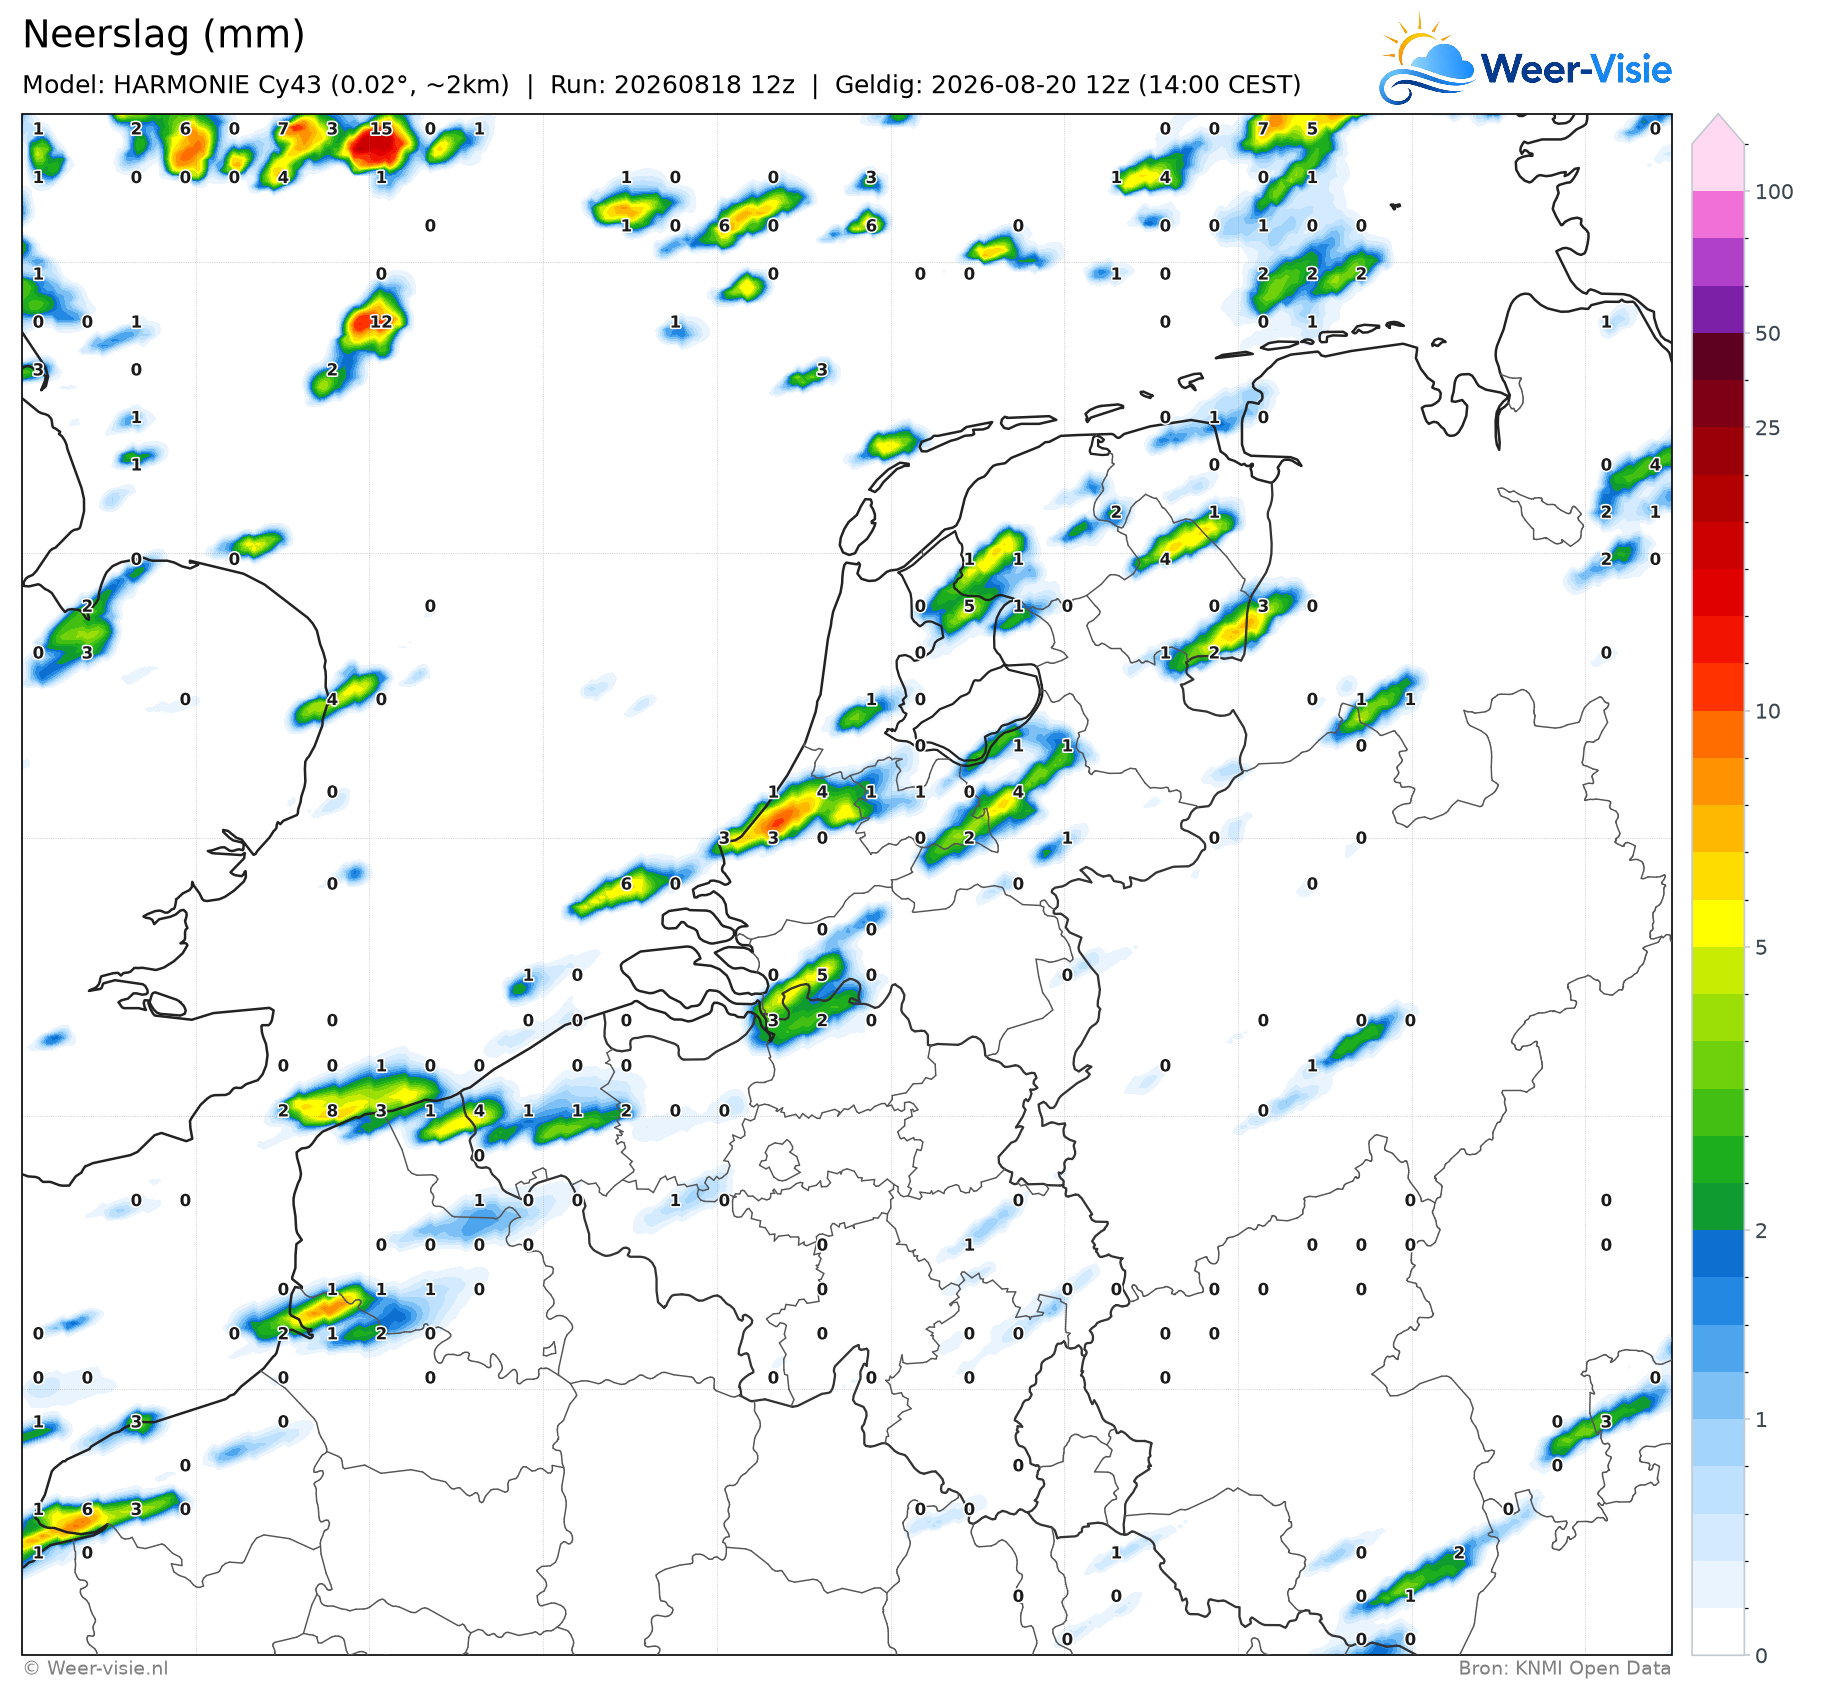Click the © Weer-visie.nl copyright link
Viewport: 1824px width, 1681px height.
click(95, 1668)
